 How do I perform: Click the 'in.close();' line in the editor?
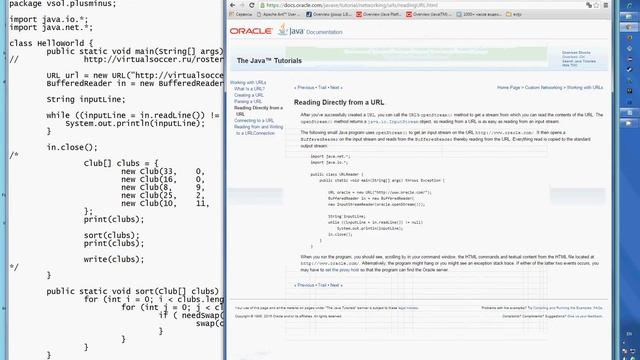point(72,147)
